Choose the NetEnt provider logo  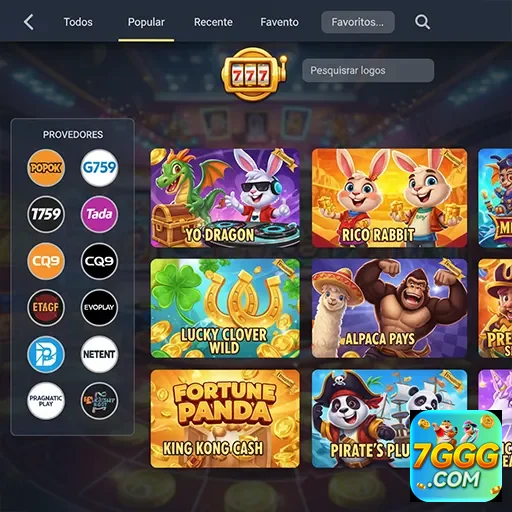pyautogui.click(x=99, y=354)
